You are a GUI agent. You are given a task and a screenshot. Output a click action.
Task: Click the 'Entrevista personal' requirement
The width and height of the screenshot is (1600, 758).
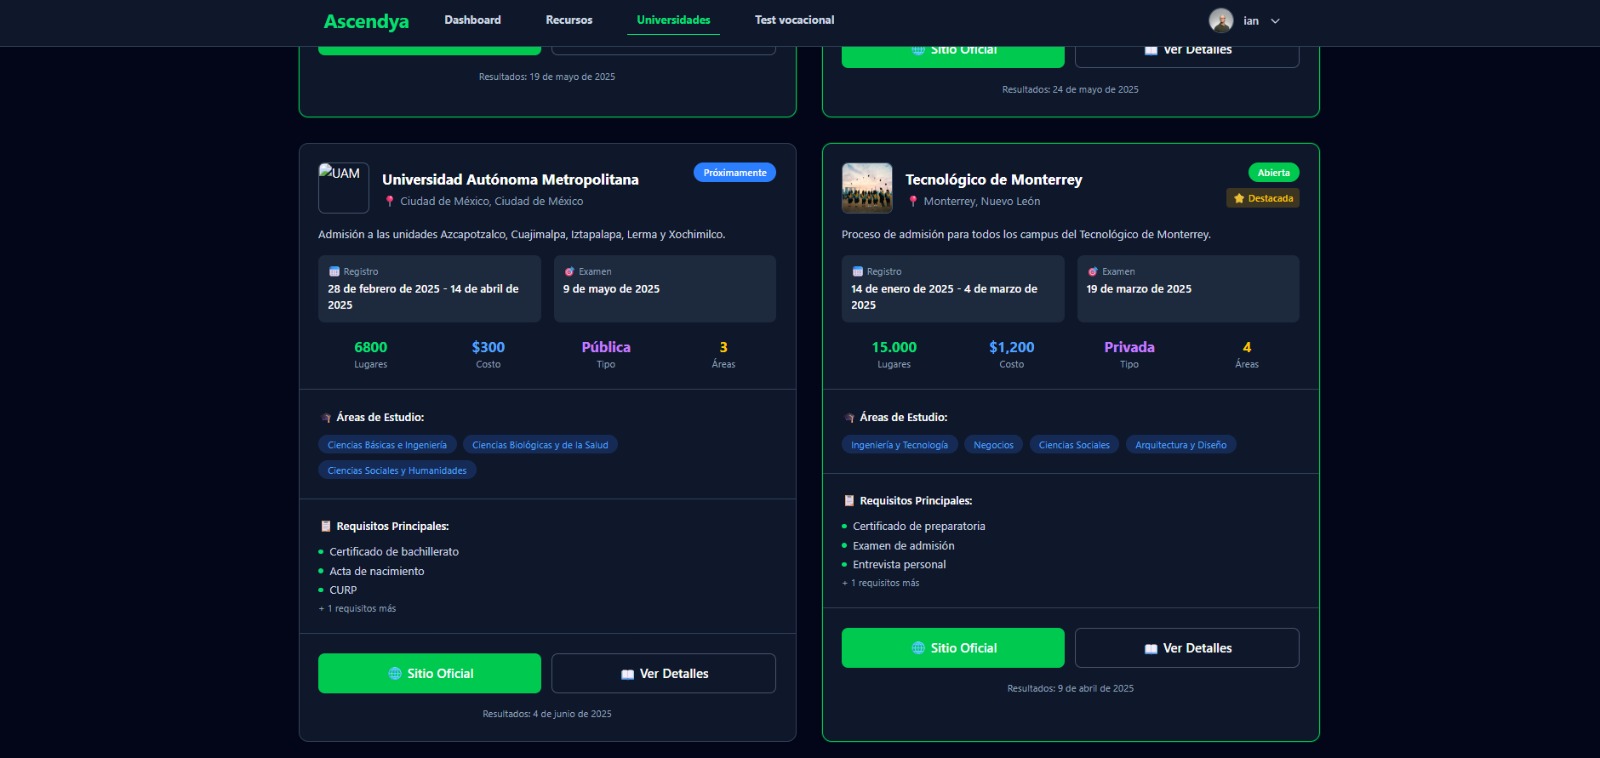coord(899,564)
